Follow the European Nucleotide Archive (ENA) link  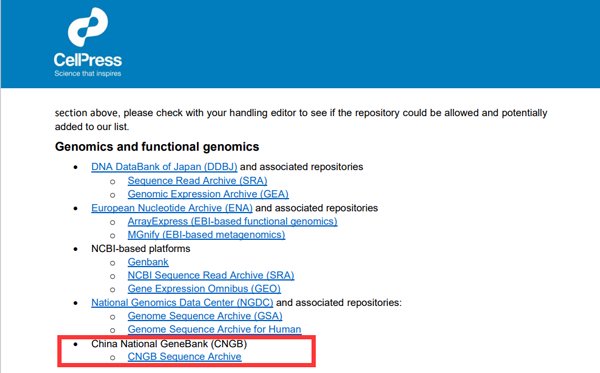[x=172, y=208]
